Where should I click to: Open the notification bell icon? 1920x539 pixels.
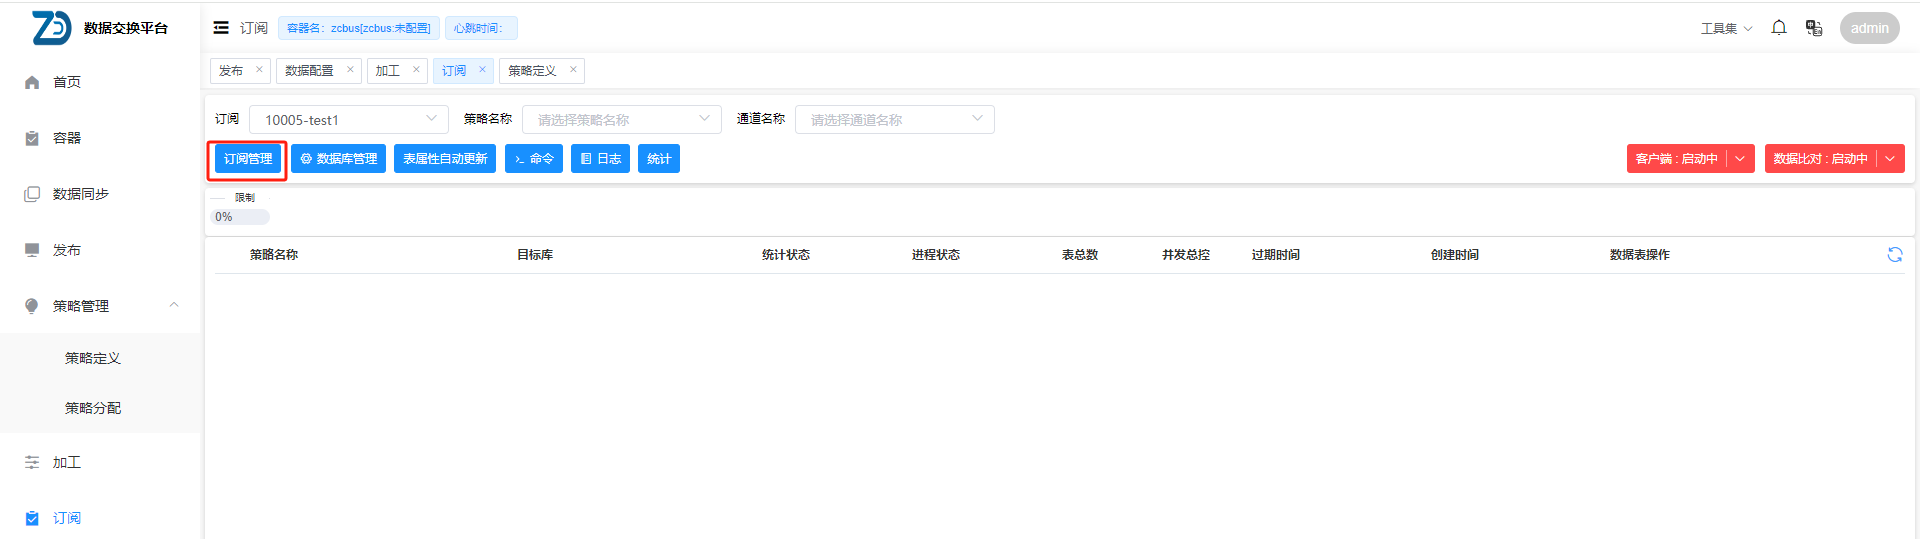click(1778, 28)
